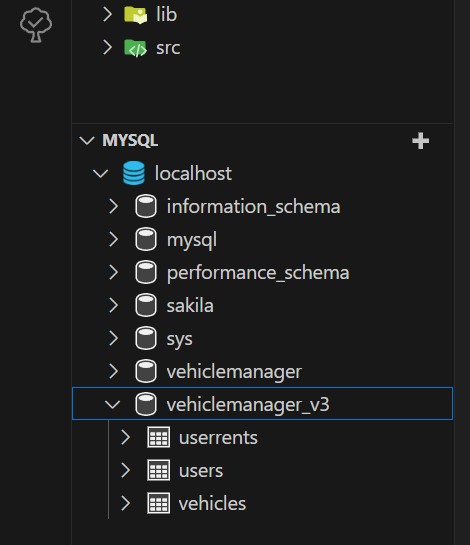Select the localhost connection label
The height and width of the screenshot is (545, 470).
click(193, 173)
